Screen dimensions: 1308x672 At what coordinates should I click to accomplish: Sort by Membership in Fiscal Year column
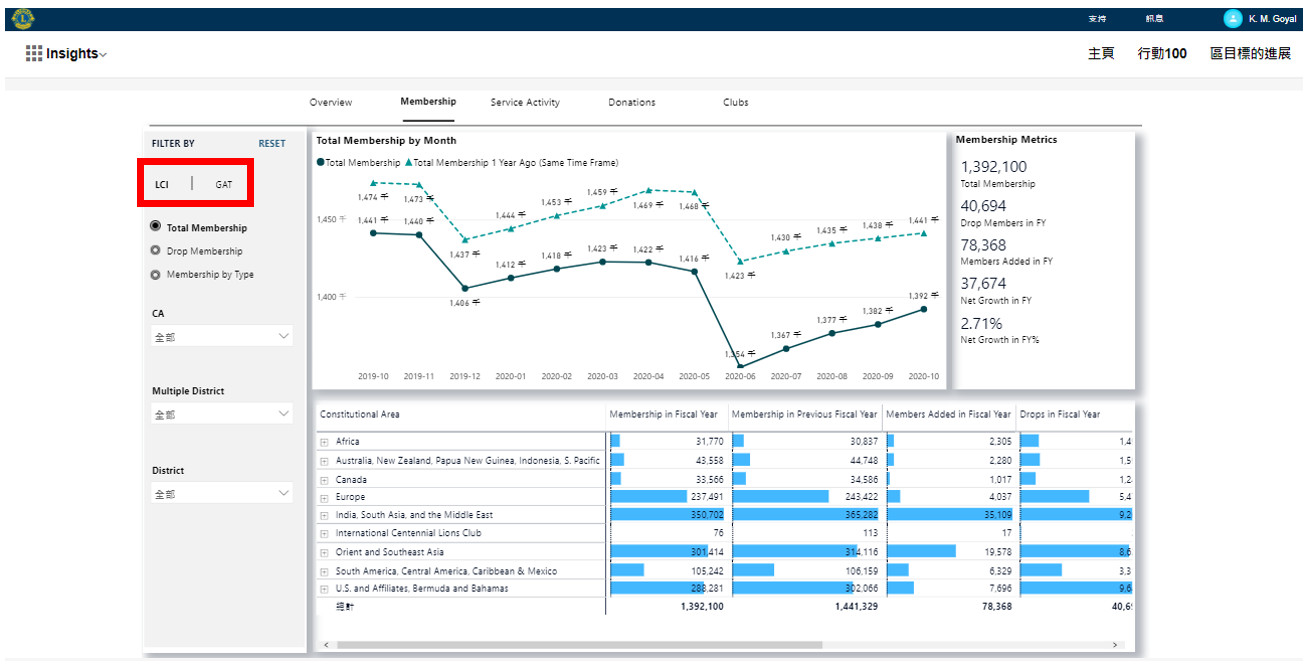click(x=663, y=414)
